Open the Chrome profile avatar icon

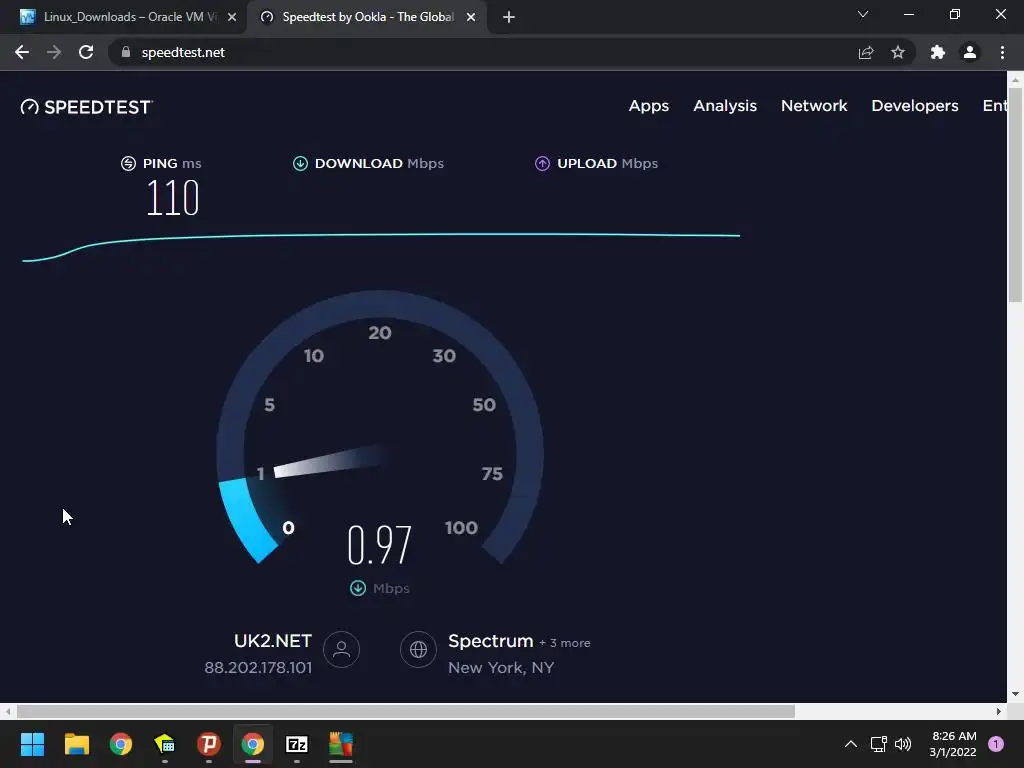click(970, 52)
